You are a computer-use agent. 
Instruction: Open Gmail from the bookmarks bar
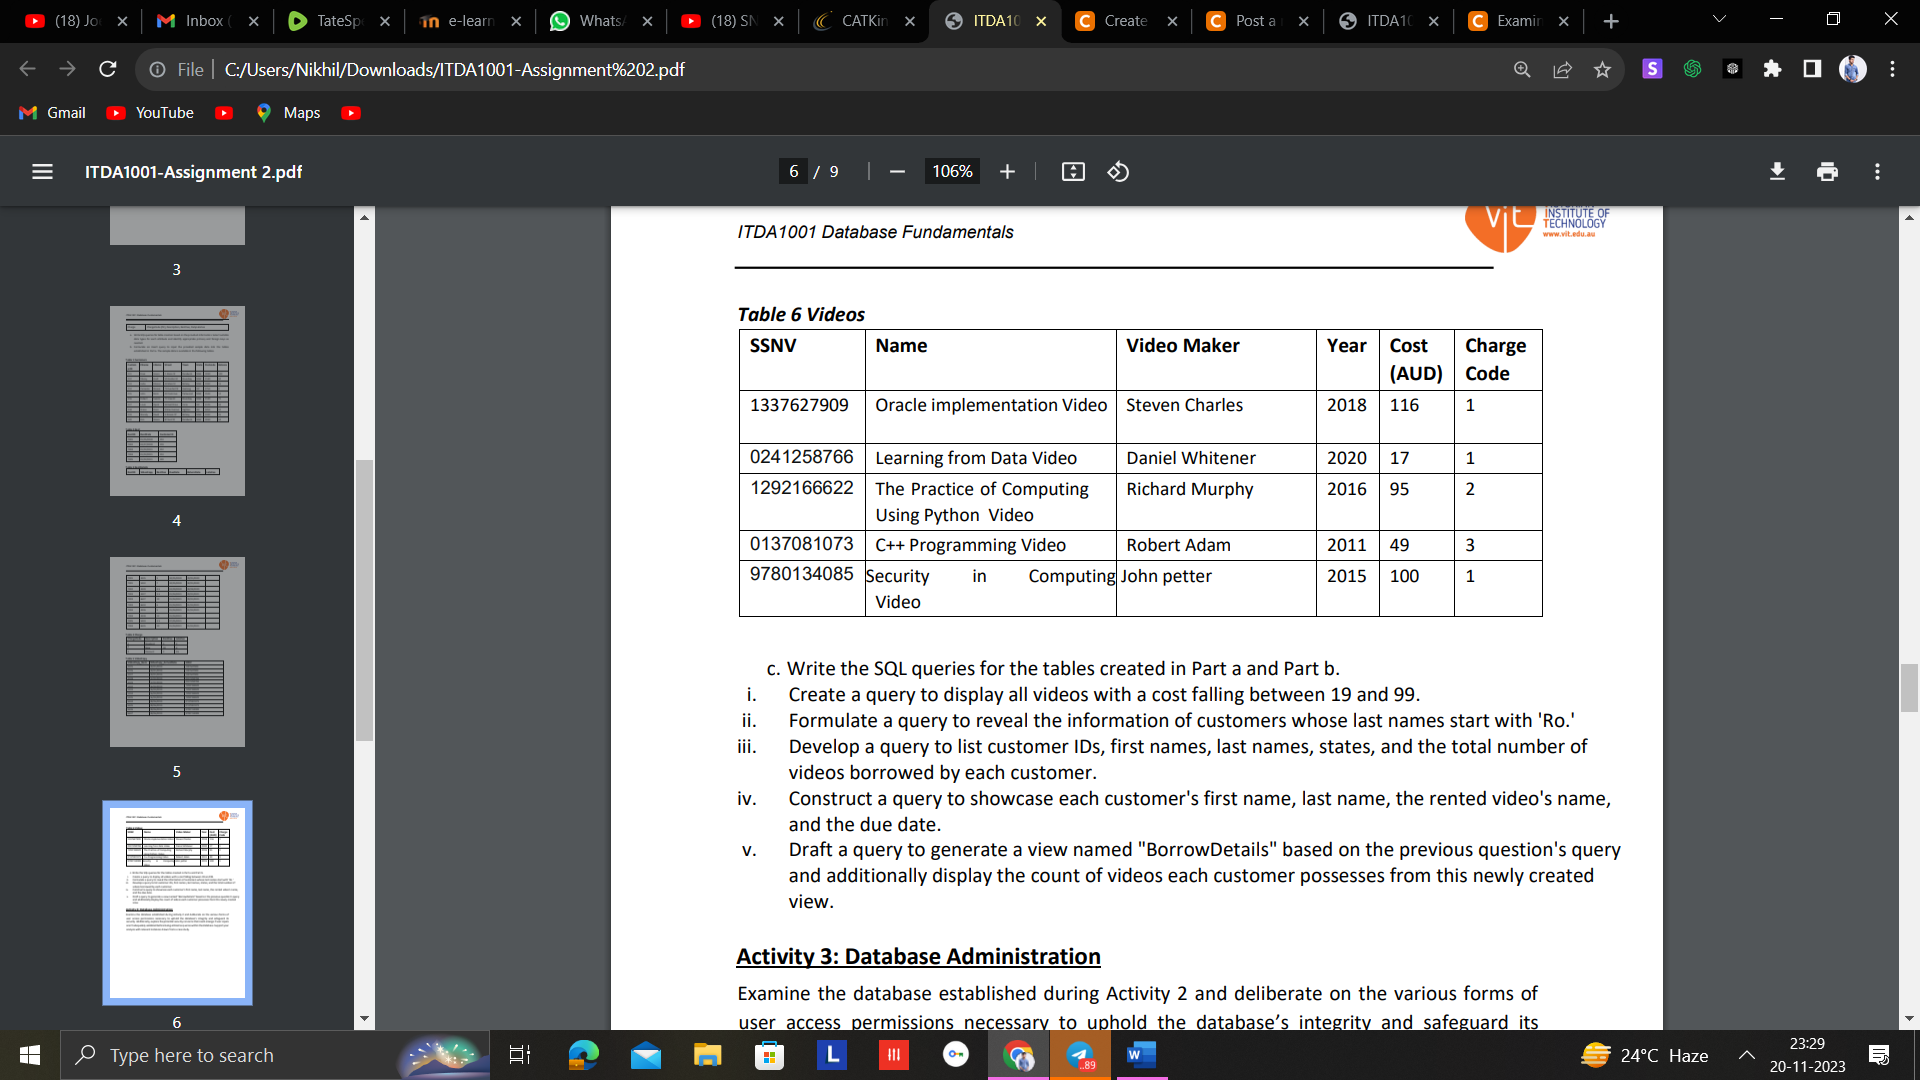point(51,113)
